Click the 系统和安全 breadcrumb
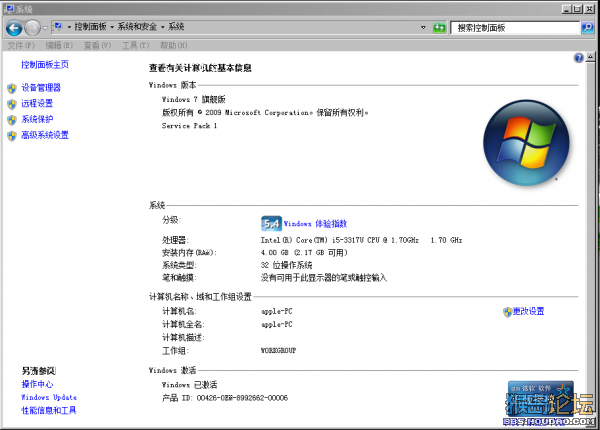The height and width of the screenshot is (430, 600). (137, 26)
